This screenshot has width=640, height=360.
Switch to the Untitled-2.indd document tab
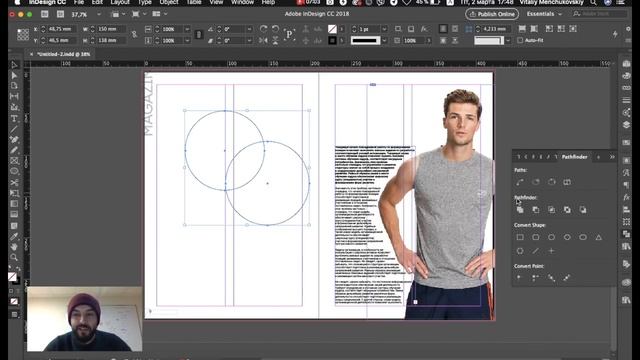click(64, 54)
